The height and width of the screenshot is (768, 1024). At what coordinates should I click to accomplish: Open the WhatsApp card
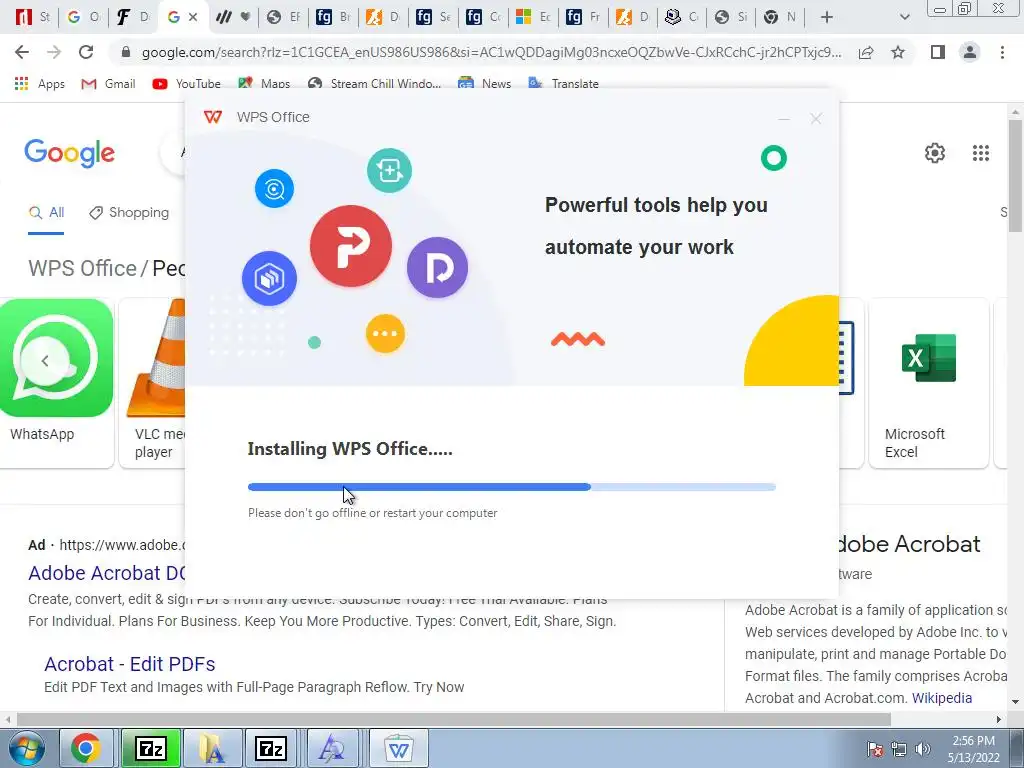(x=57, y=383)
